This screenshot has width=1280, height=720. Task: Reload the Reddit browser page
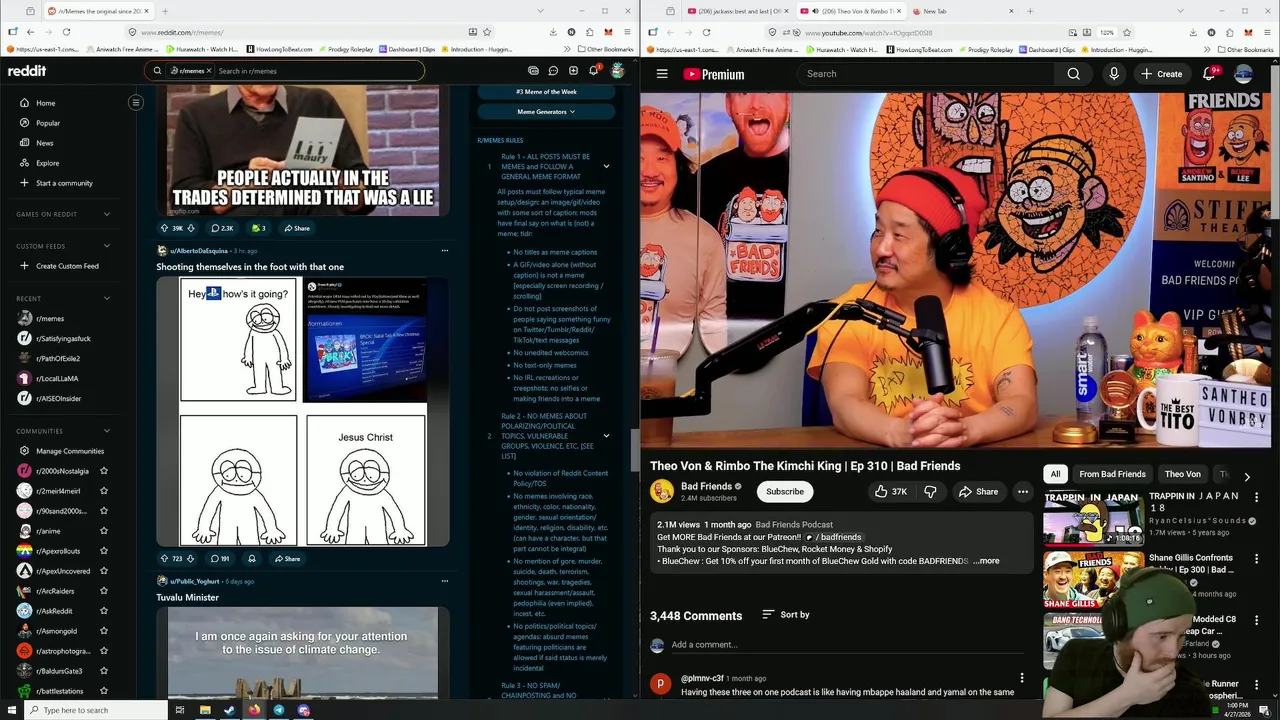tap(66, 31)
